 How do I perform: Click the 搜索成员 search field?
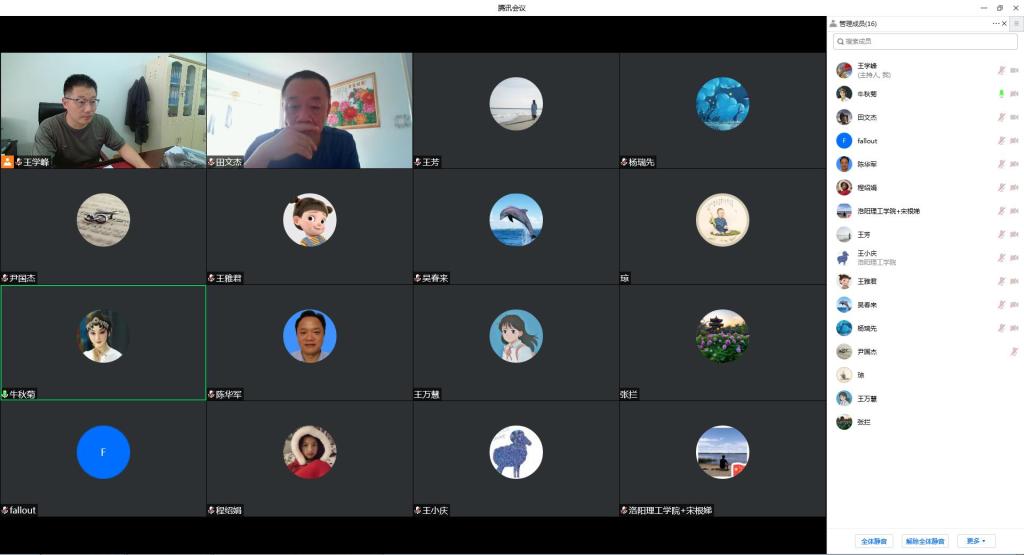click(925, 41)
